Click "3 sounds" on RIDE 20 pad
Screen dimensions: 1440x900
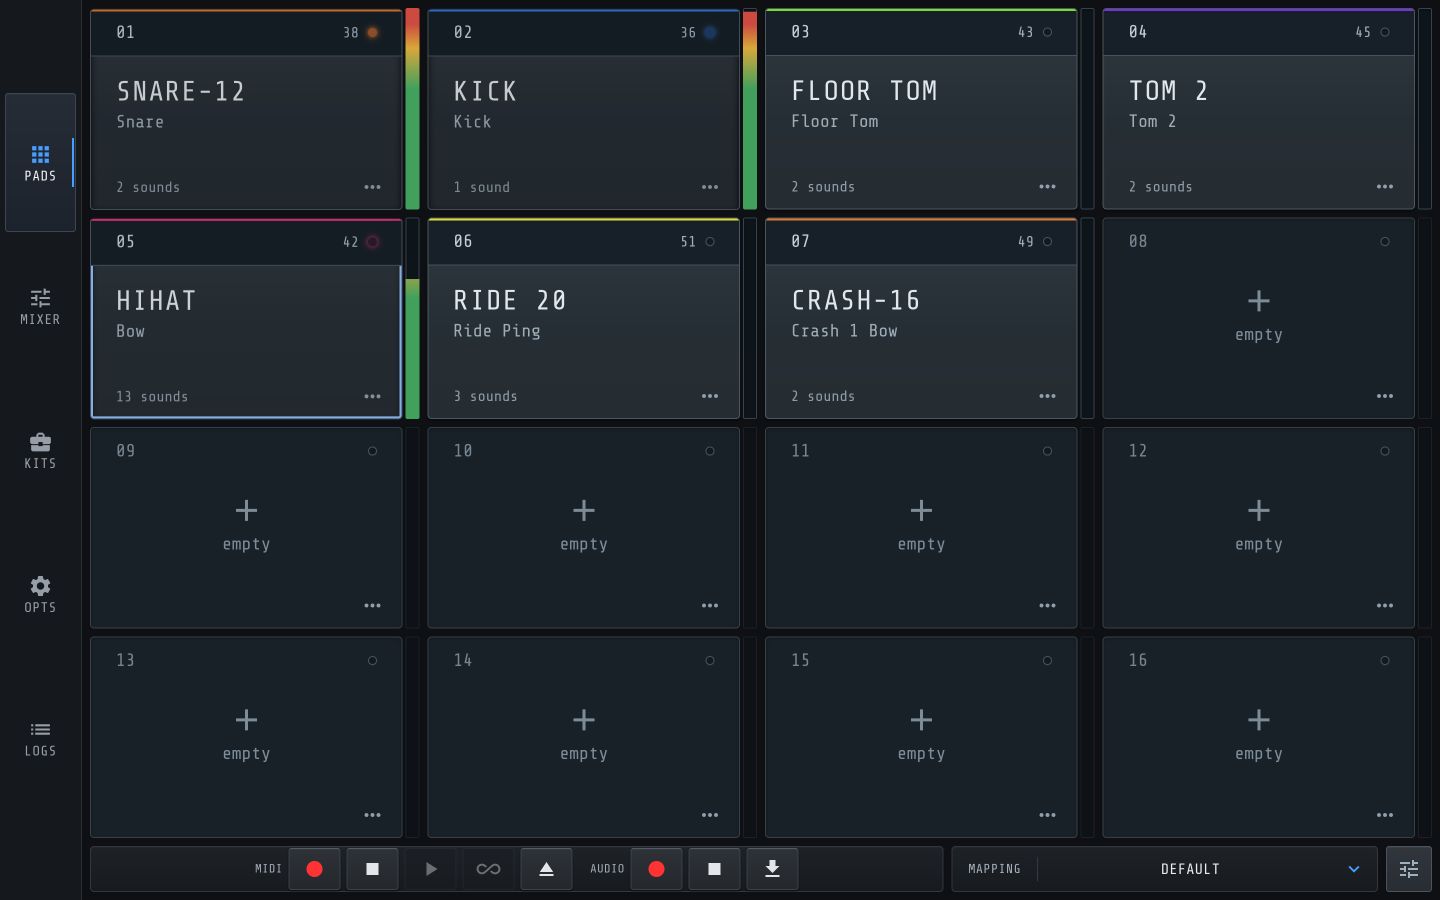point(486,397)
